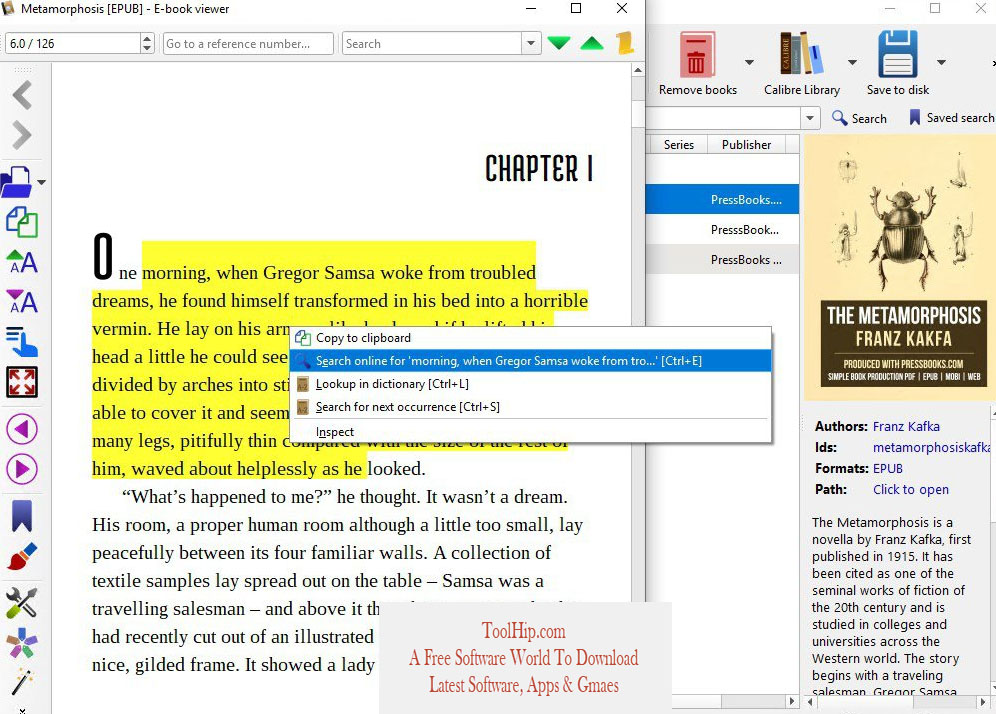The height and width of the screenshot is (714, 996).
Task: Find previous match with green up arrow
Action: 592,43
